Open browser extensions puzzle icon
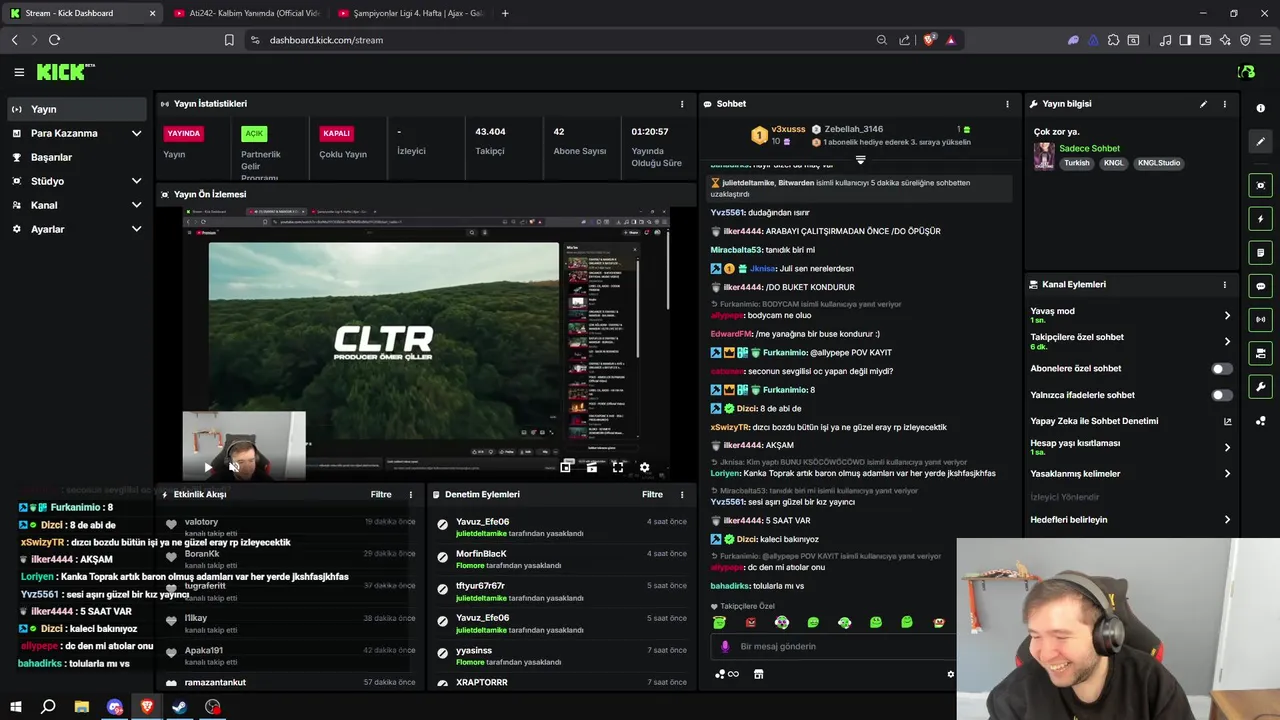This screenshot has width=1280, height=720. 1113,40
